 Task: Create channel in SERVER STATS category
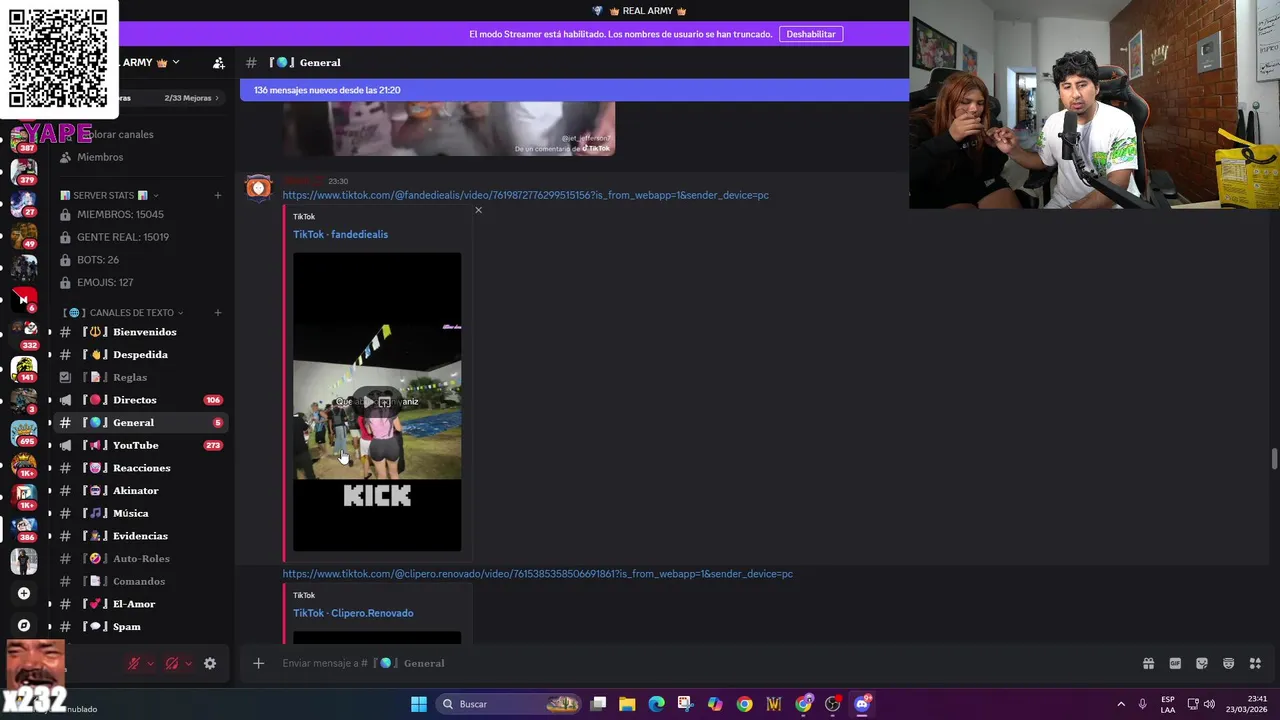[x=218, y=195]
